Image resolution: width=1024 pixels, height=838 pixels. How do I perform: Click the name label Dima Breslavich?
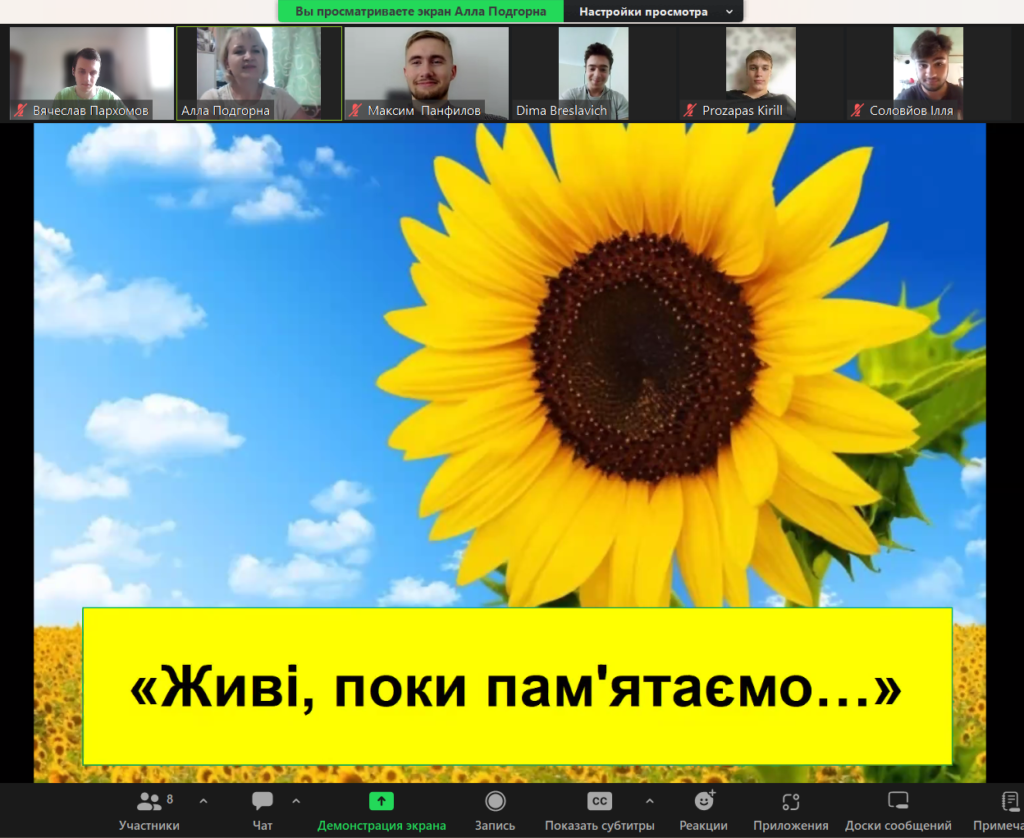click(x=562, y=110)
